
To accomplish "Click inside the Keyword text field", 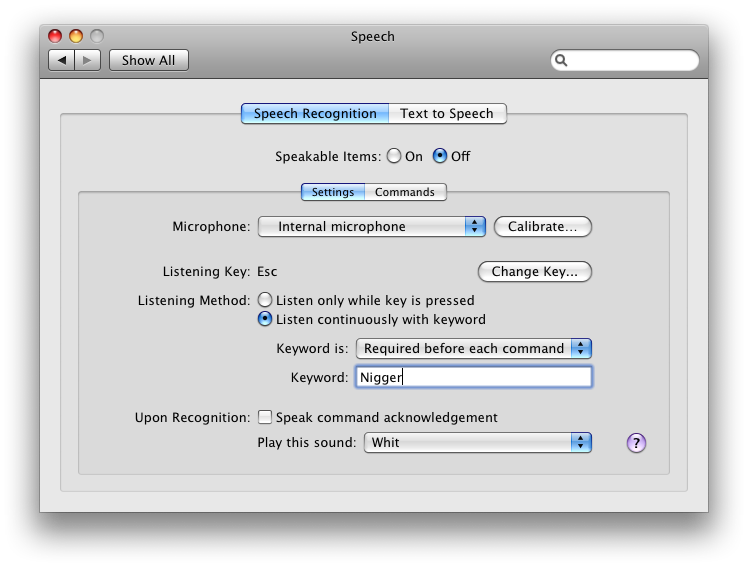I will 474,377.
